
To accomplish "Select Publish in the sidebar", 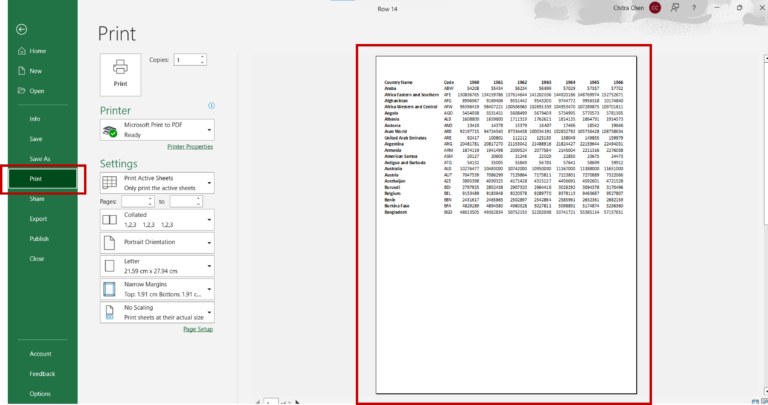I will 39,239.
